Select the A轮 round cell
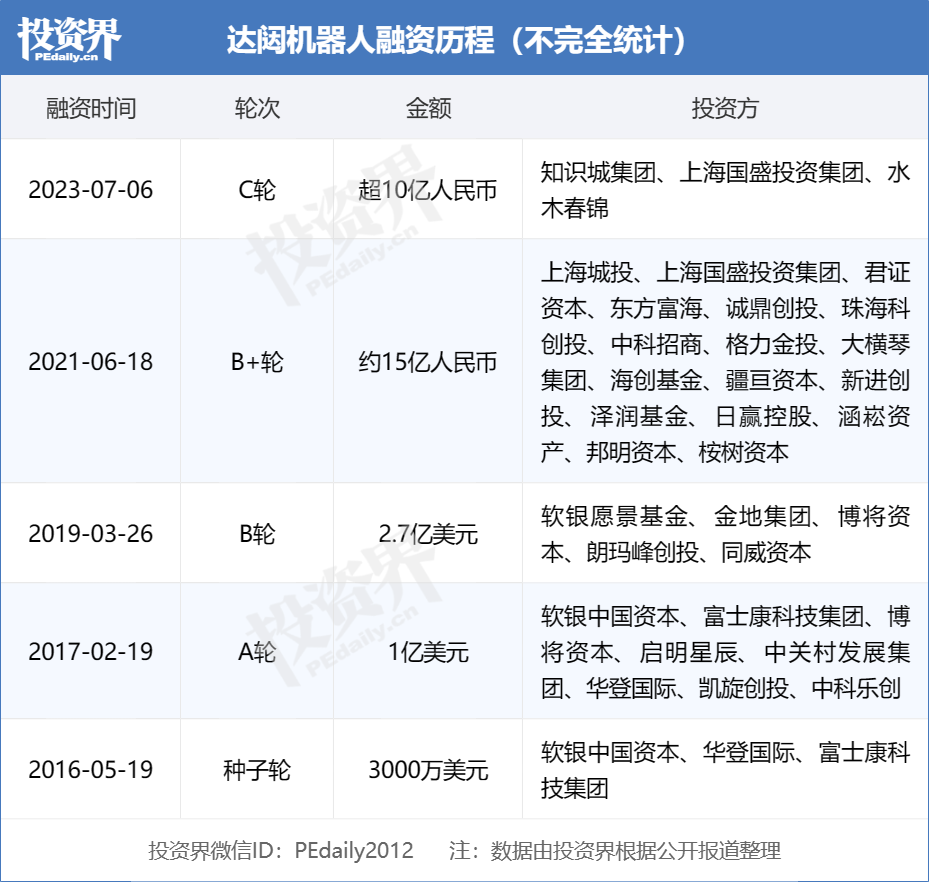 [257, 652]
